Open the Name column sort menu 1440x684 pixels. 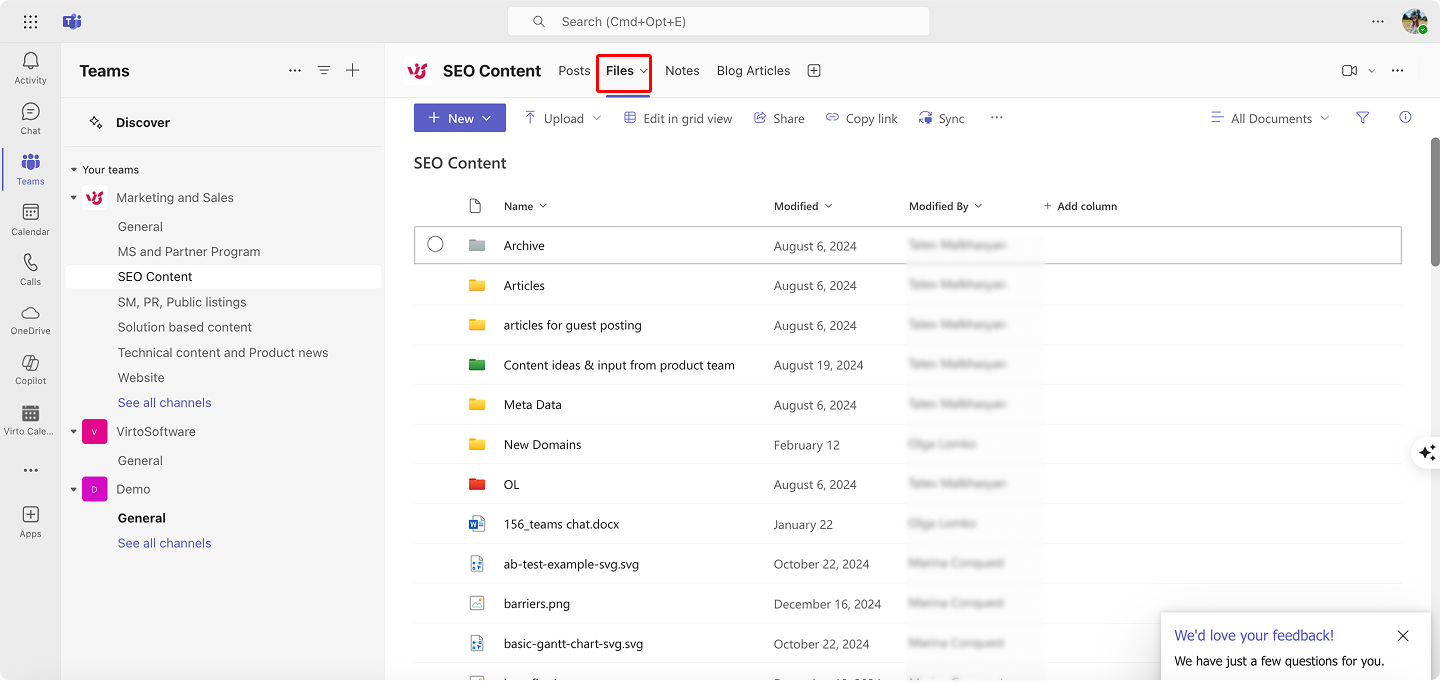pyautogui.click(x=525, y=206)
